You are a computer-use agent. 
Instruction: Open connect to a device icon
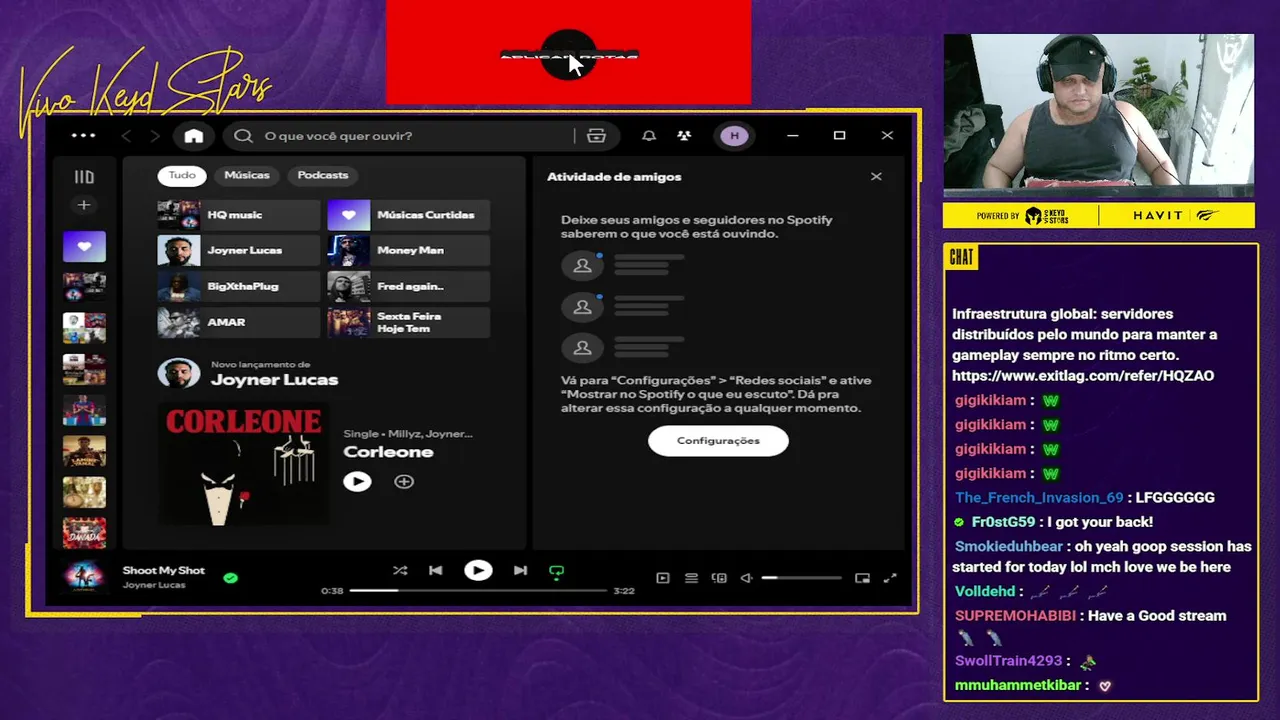(719, 578)
